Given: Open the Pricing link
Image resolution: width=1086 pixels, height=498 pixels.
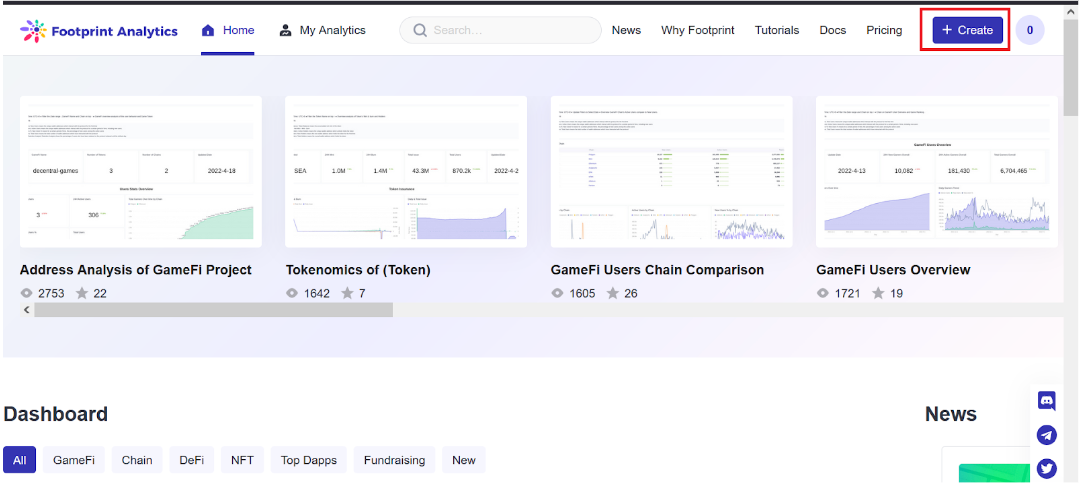Looking at the screenshot, I should pyautogui.click(x=884, y=30).
